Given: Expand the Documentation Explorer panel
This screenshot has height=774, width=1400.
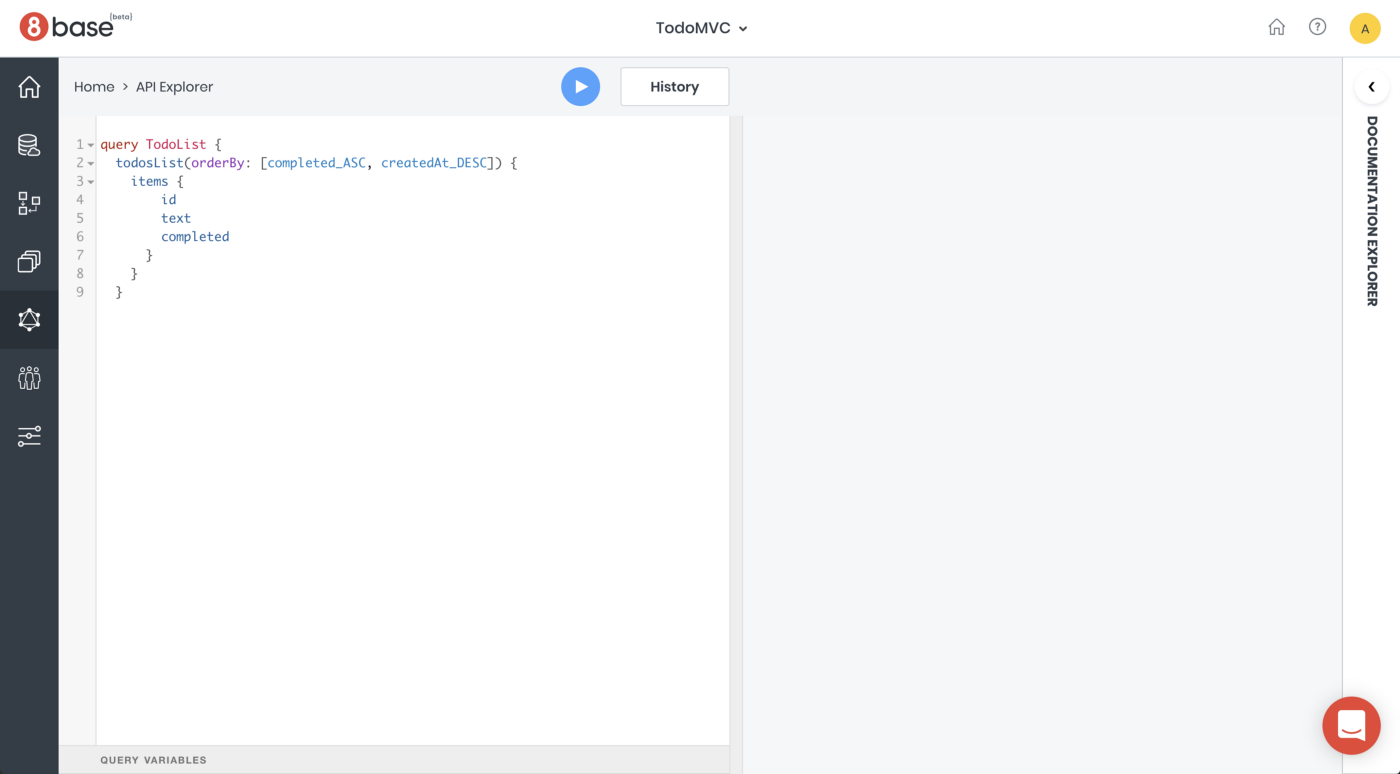Looking at the screenshot, I should 1371,87.
